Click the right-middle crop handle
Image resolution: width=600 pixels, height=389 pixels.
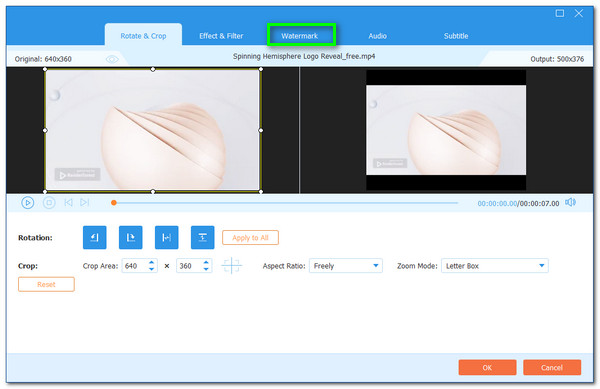click(x=261, y=130)
